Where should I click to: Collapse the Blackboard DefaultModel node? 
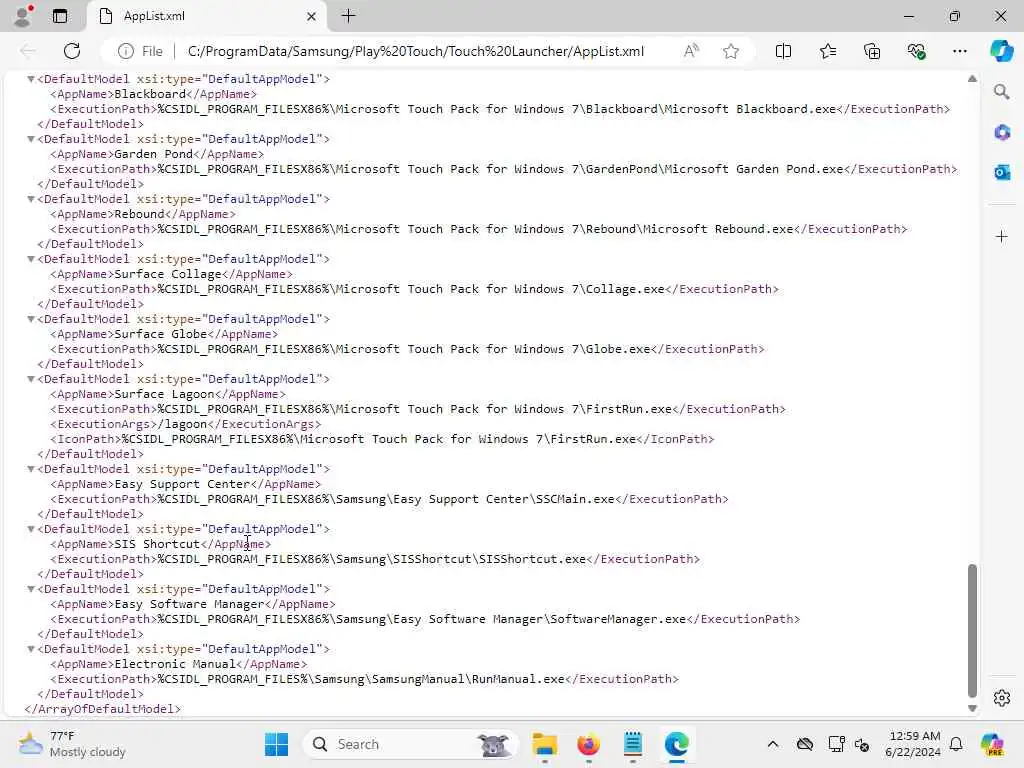(x=30, y=79)
